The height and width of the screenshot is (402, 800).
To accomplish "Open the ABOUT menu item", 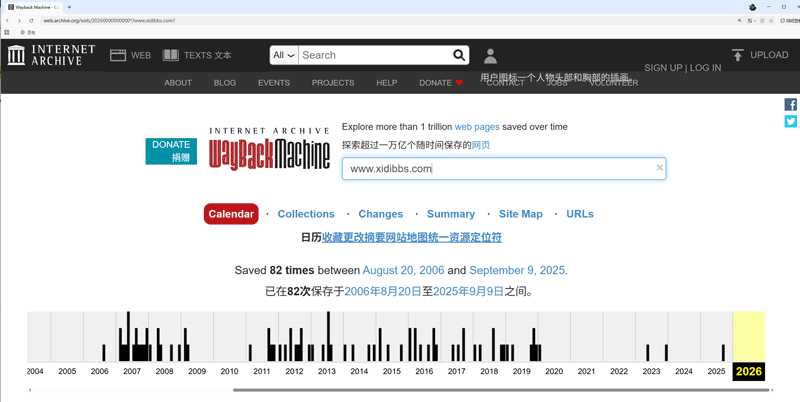I will pos(178,83).
